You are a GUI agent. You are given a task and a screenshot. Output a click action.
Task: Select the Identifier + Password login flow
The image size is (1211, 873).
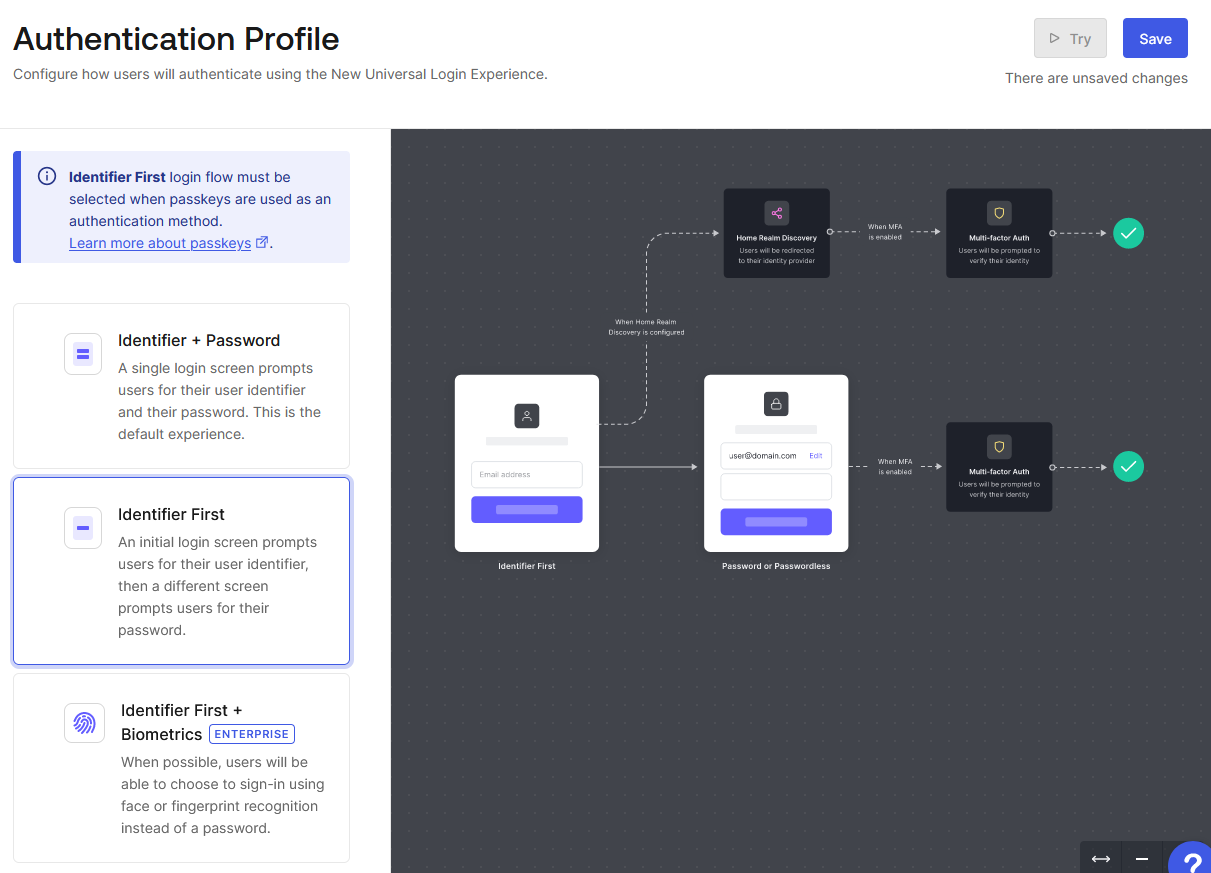181,385
